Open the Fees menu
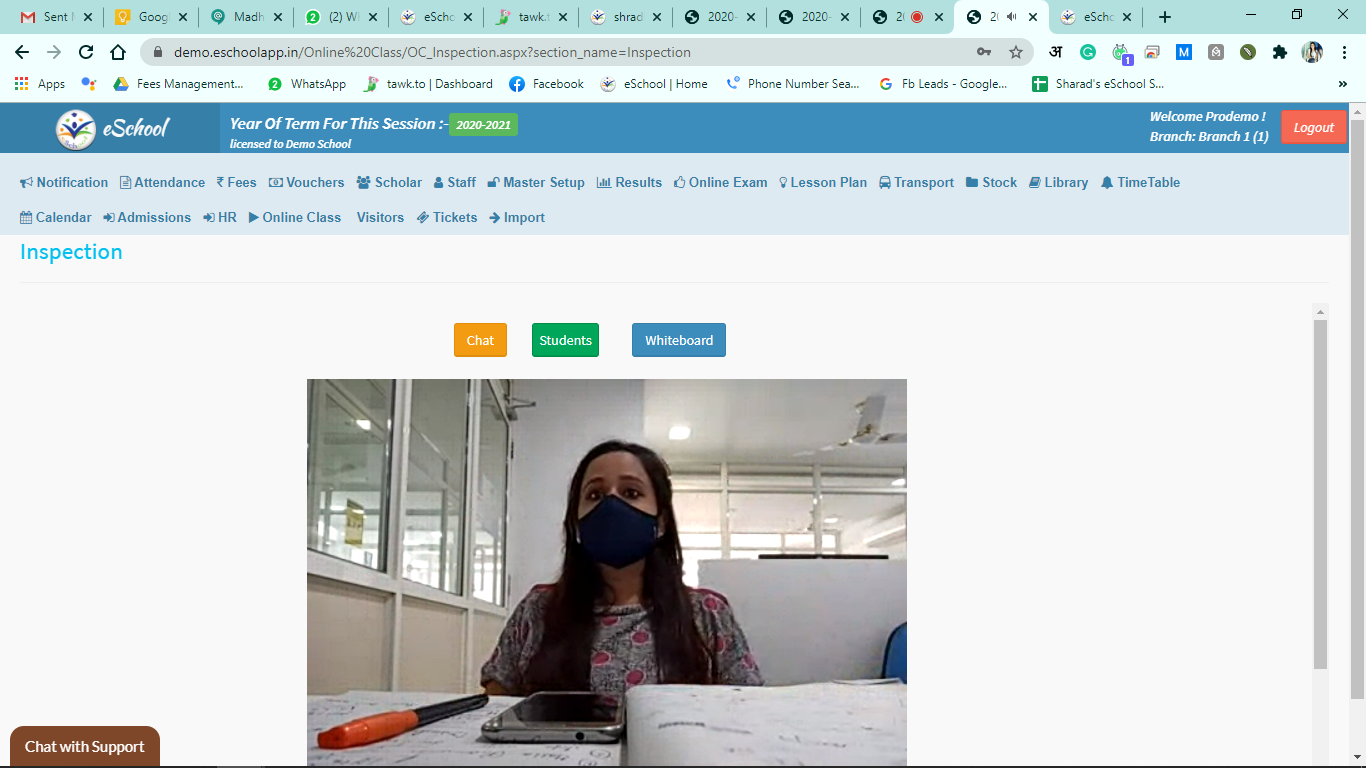 coord(236,182)
